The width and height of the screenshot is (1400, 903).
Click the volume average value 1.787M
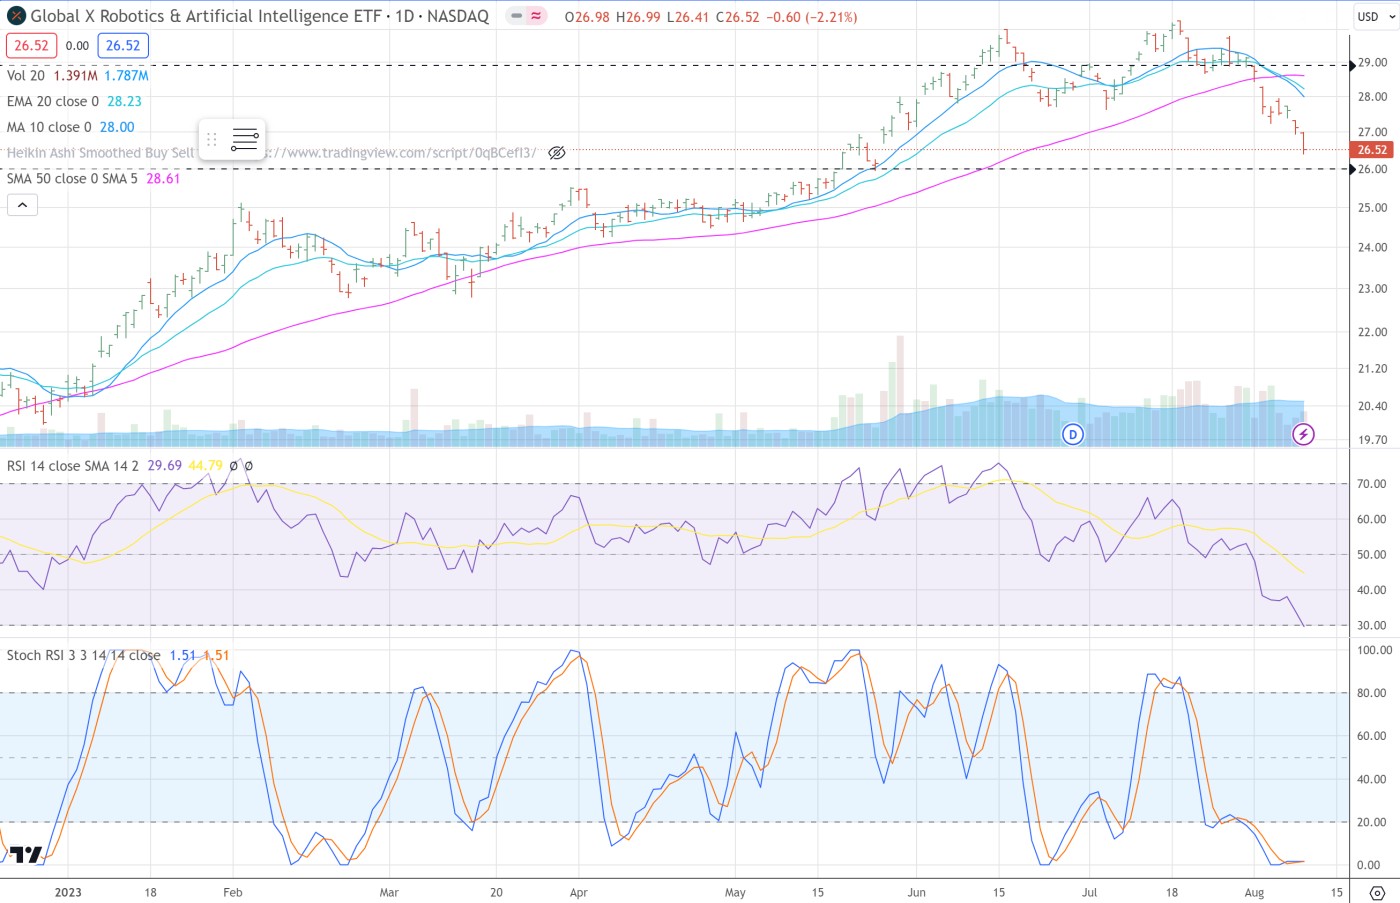click(127, 75)
